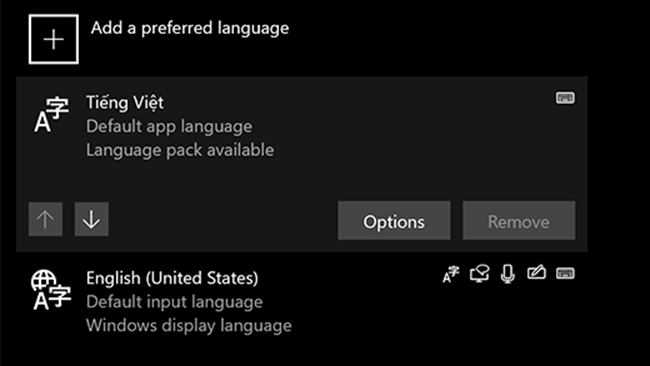Click the Language pack available text

[180, 150]
